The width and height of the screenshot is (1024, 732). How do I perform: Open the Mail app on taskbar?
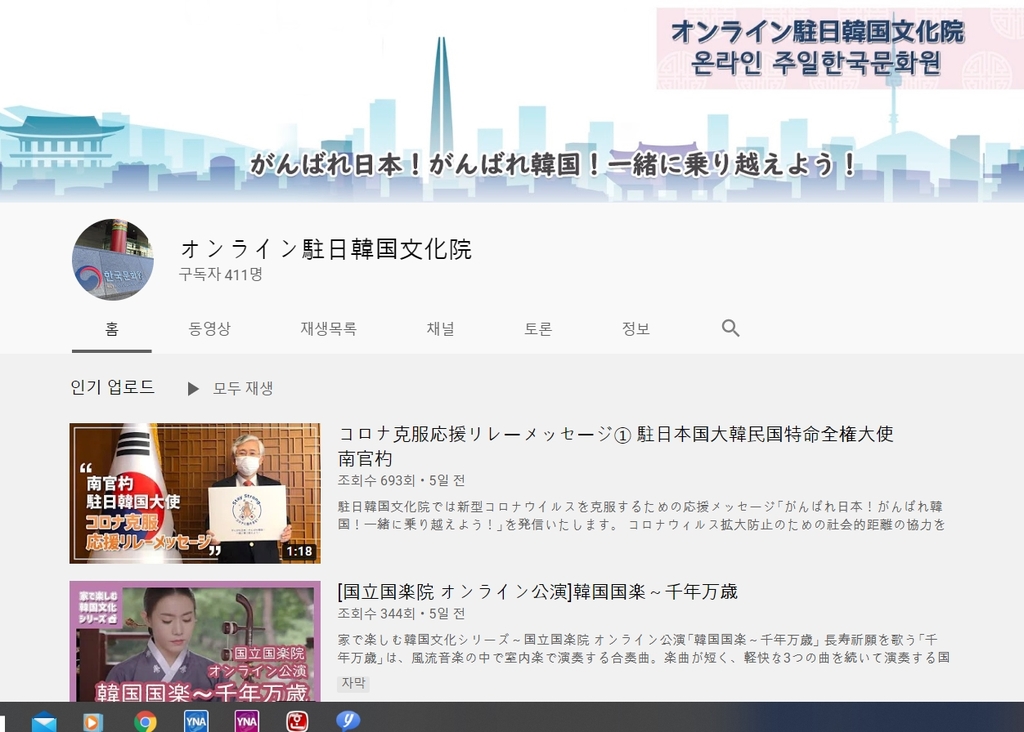(44, 721)
